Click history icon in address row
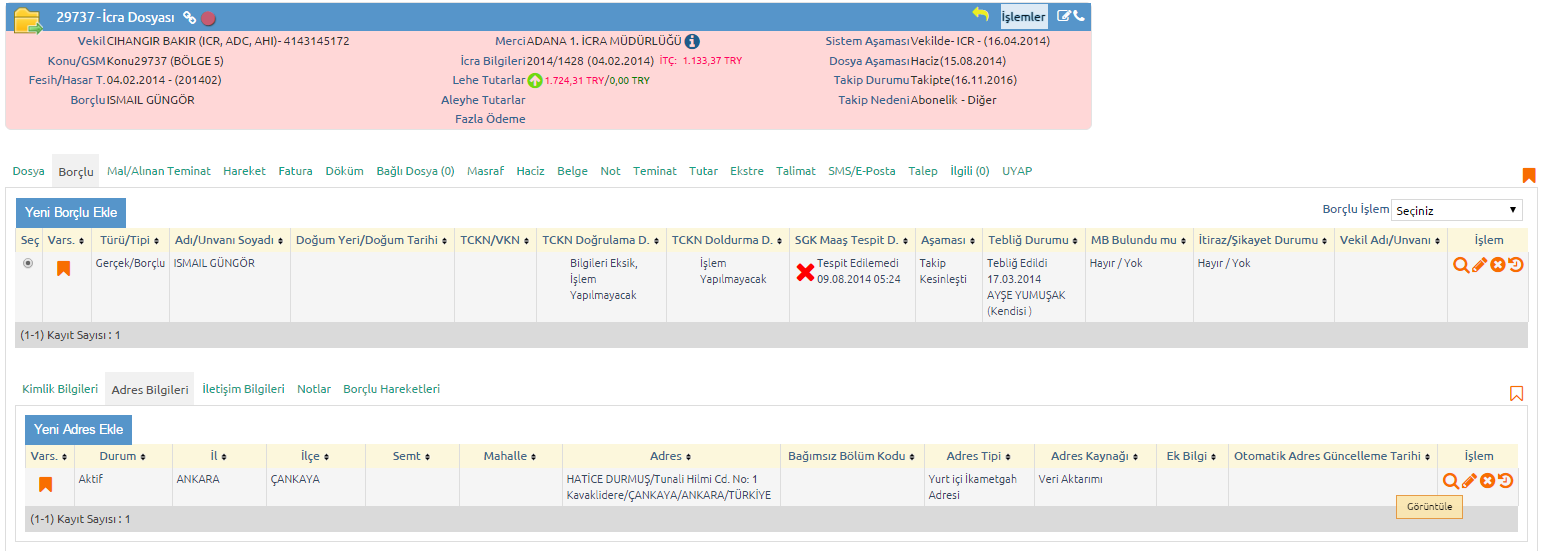 pos(1506,481)
